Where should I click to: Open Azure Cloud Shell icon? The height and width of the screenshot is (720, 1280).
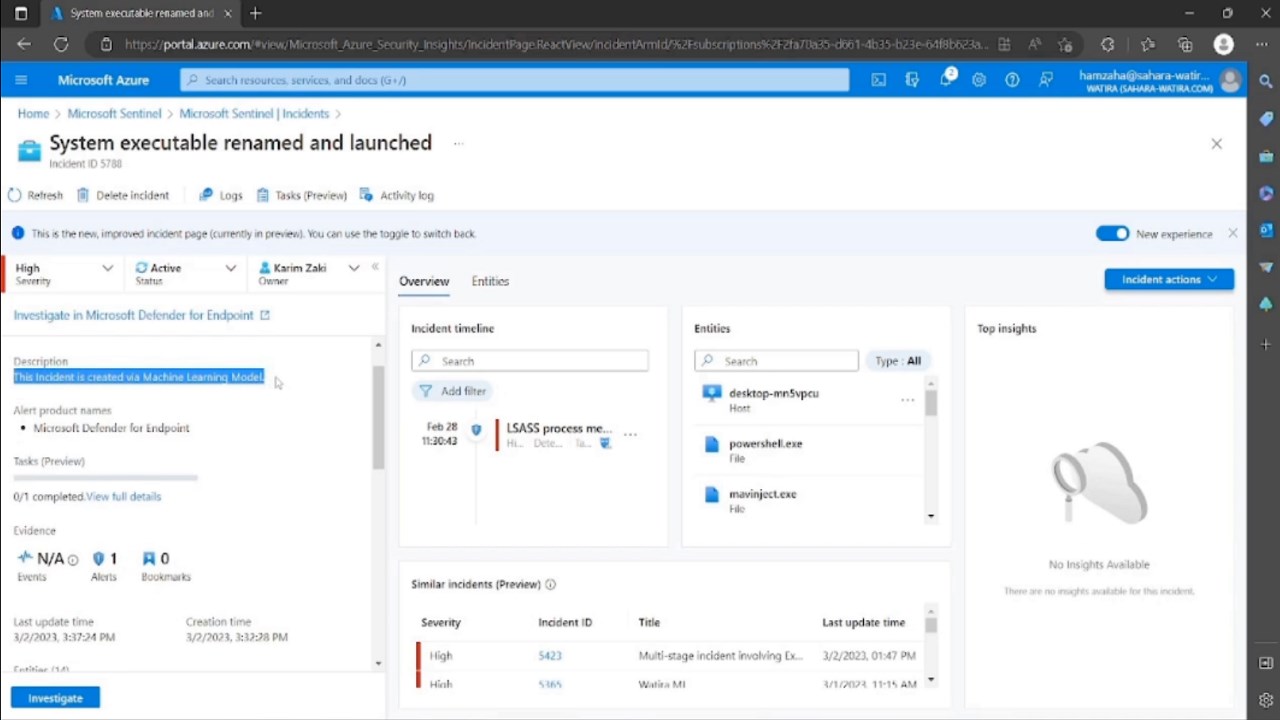[878, 80]
